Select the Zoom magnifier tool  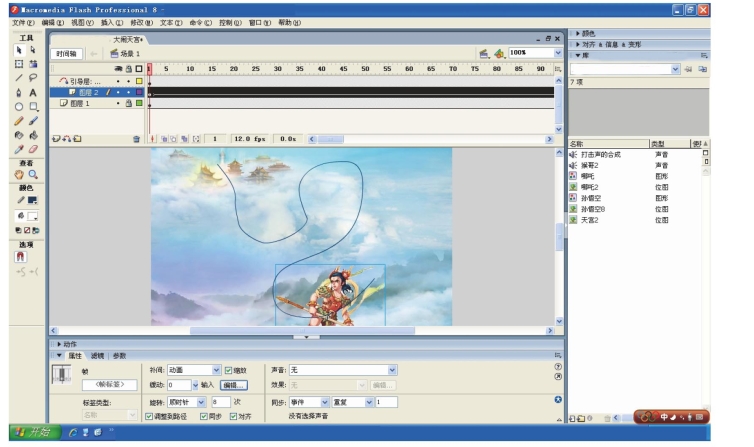tap(33, 174)
